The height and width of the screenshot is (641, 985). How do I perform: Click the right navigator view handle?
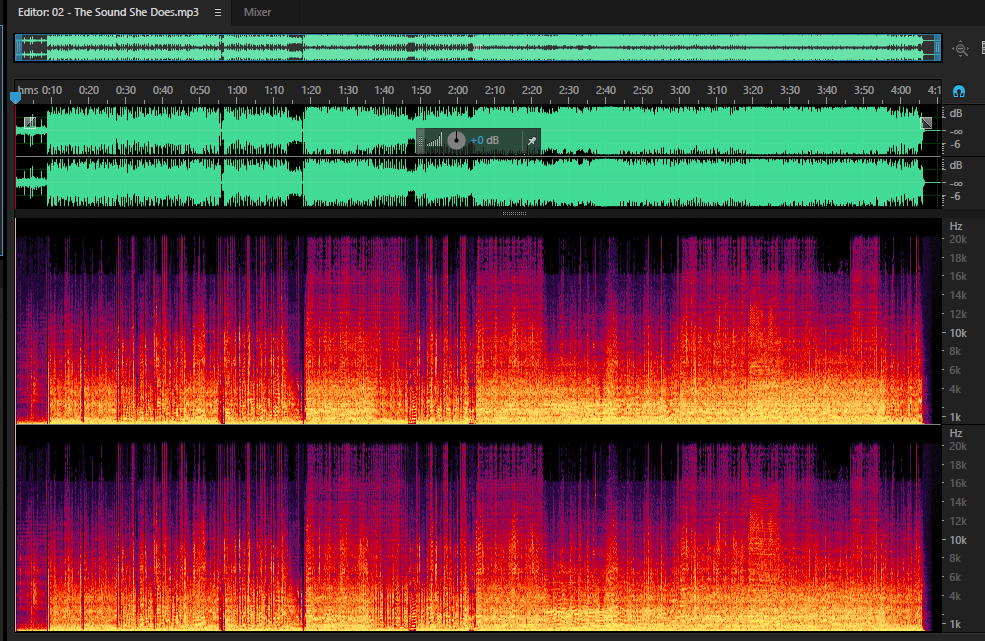pyautogui.click(x=937, y=48)
